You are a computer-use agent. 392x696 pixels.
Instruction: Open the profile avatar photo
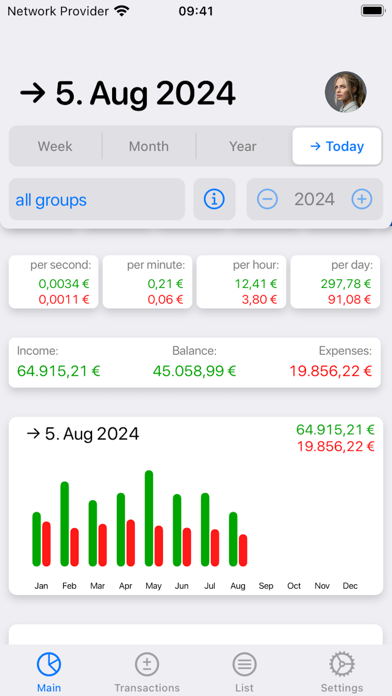[x=346, y=92]
